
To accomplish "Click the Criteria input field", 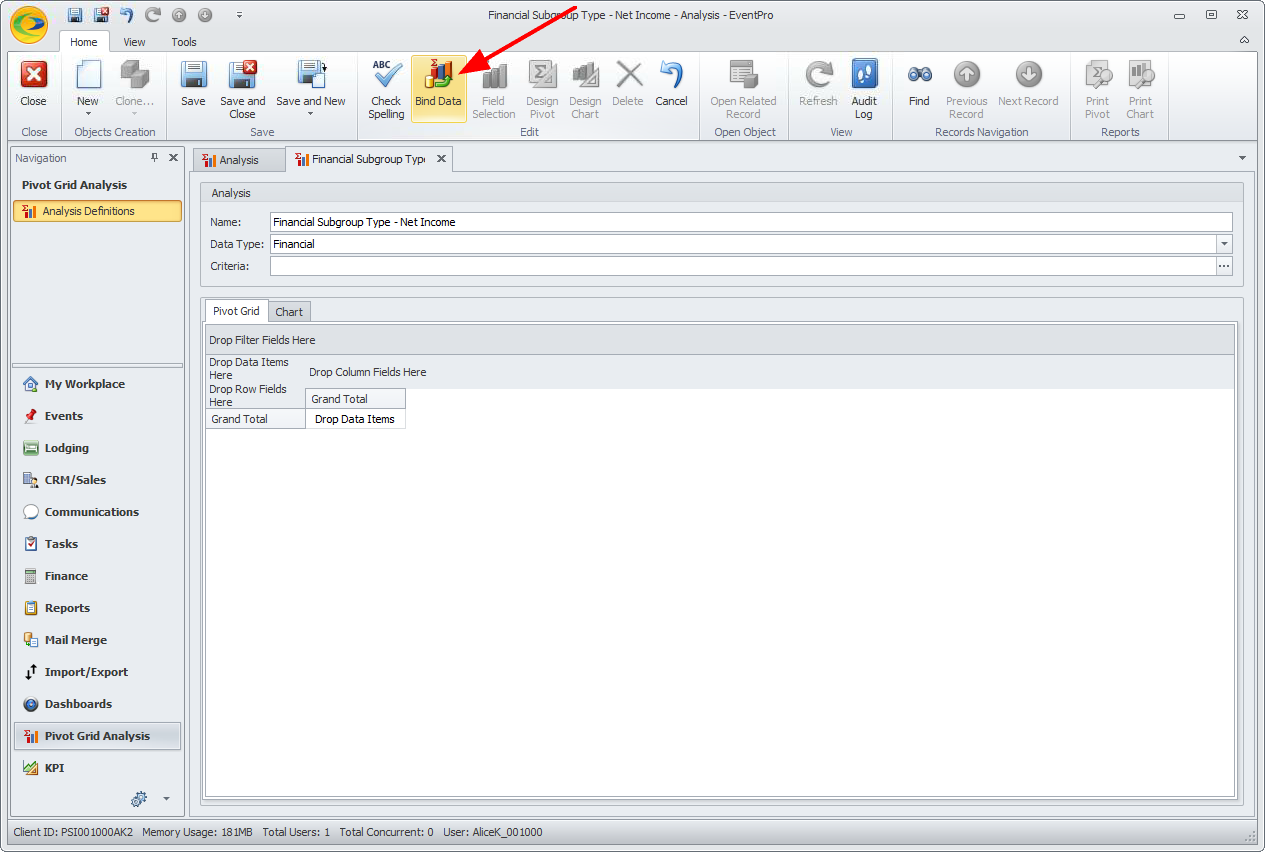I will (x=743, y=266).
